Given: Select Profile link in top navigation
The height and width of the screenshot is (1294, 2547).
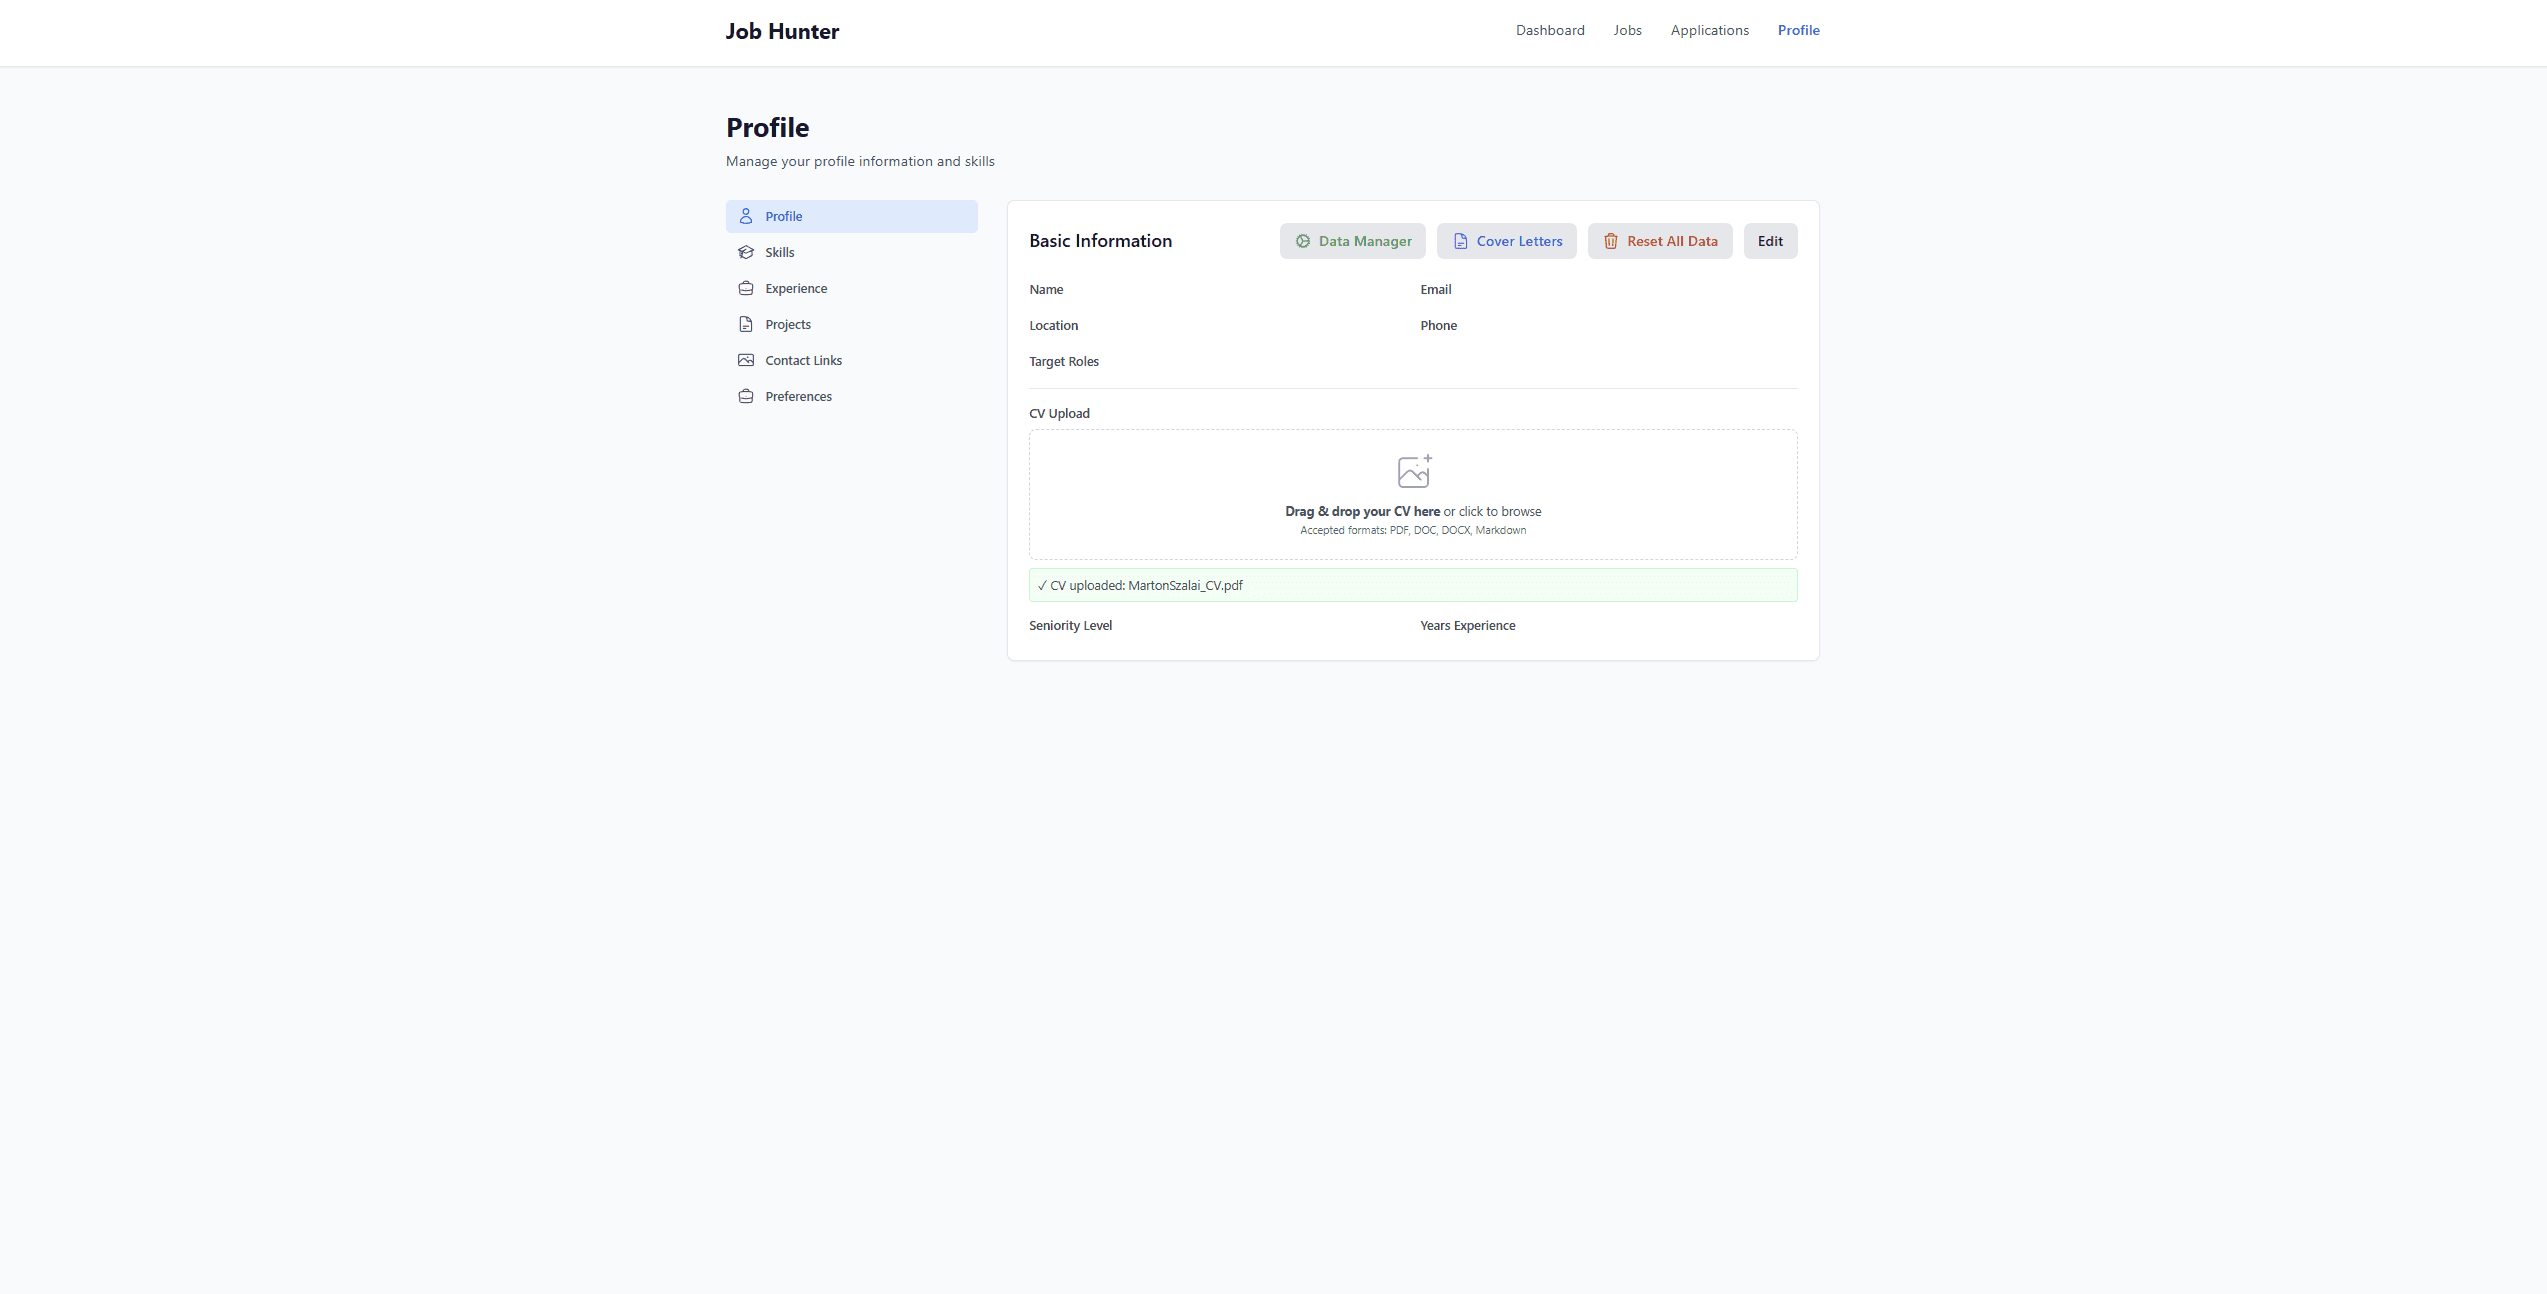Looking at the screenshot, I should [x=1798, y=30].
